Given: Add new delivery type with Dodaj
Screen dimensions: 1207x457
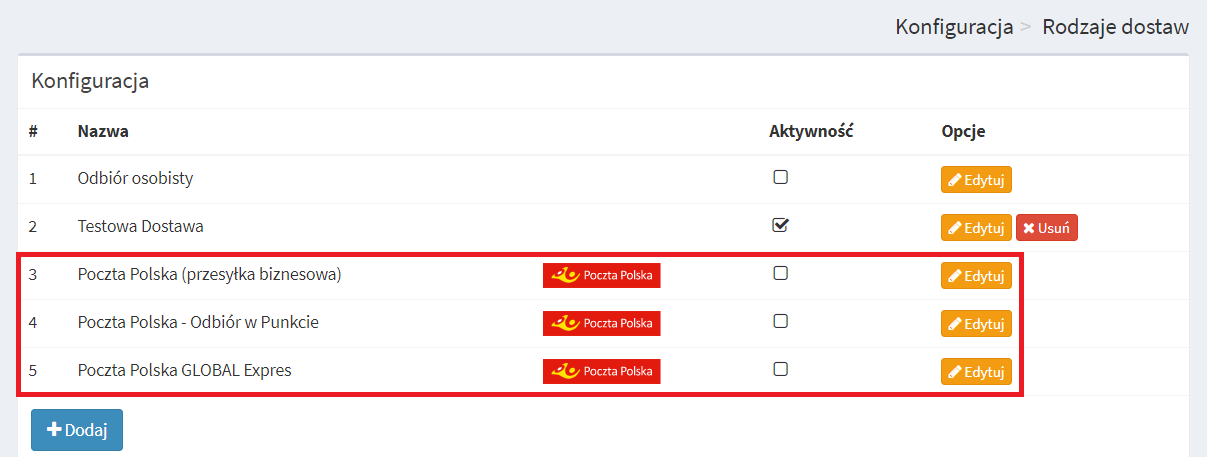Looking at the screenshot, I should 77,430.
